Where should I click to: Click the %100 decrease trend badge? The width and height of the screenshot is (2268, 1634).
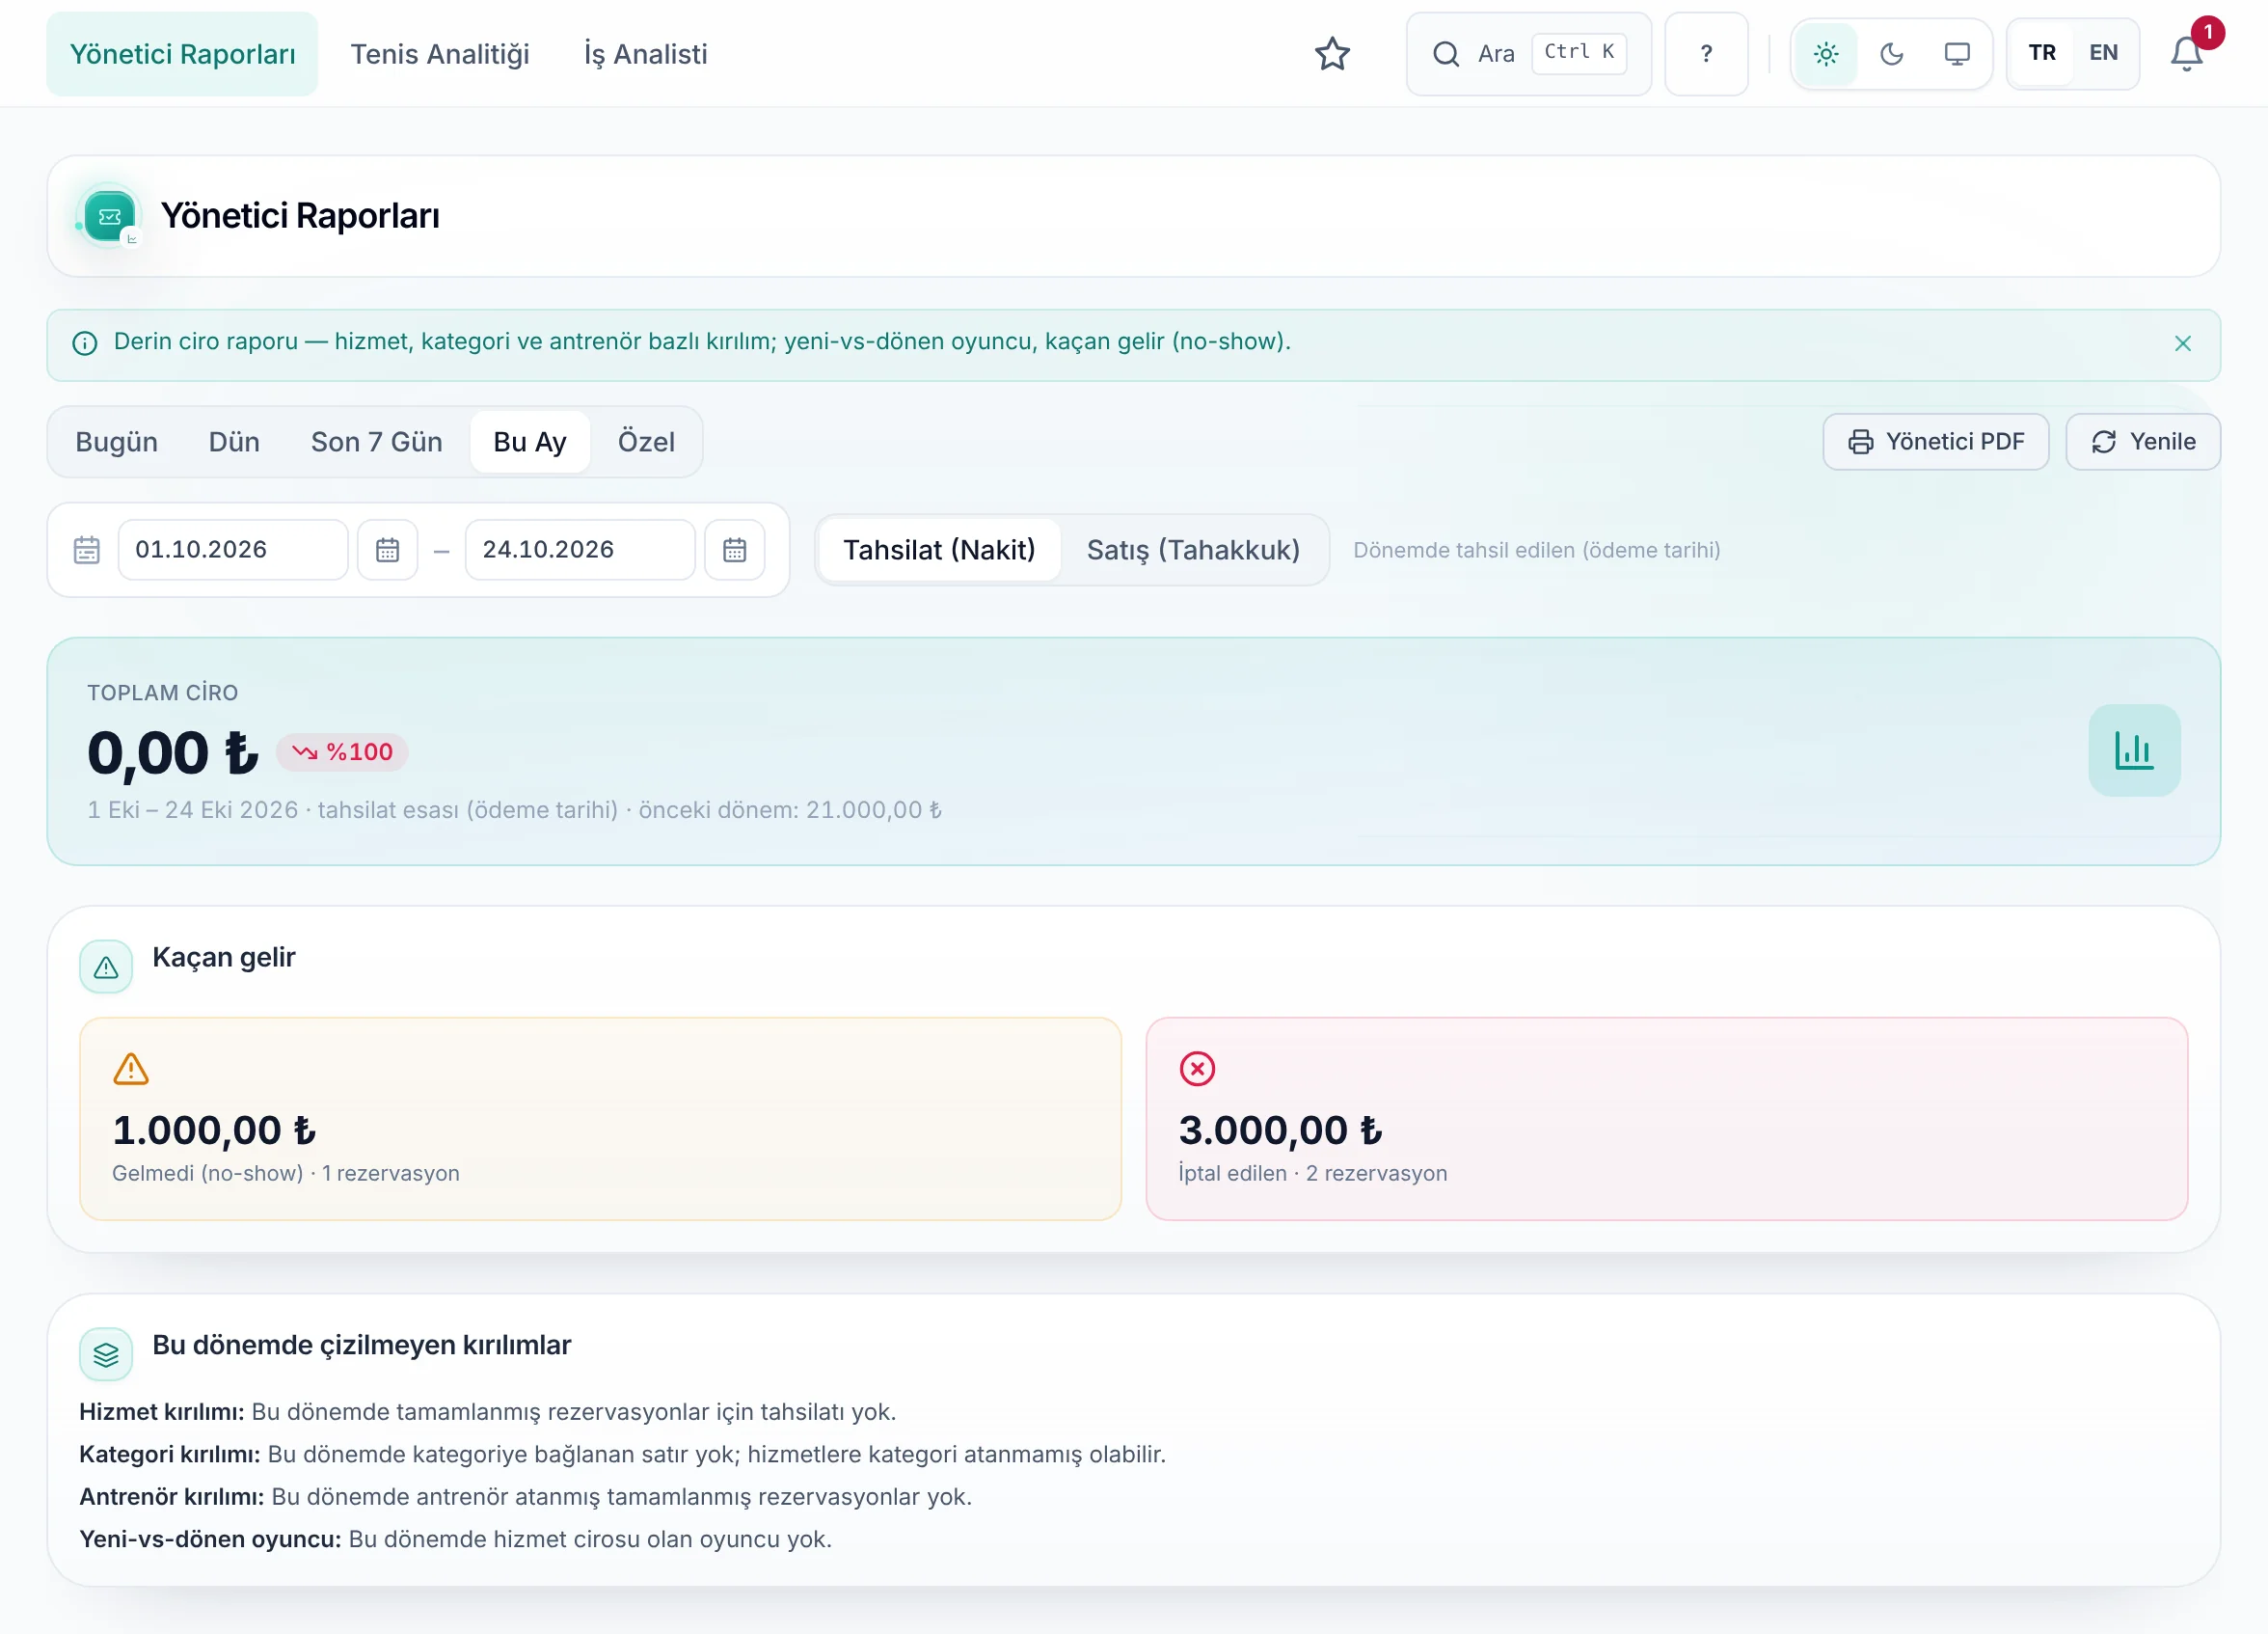[342, 753]
